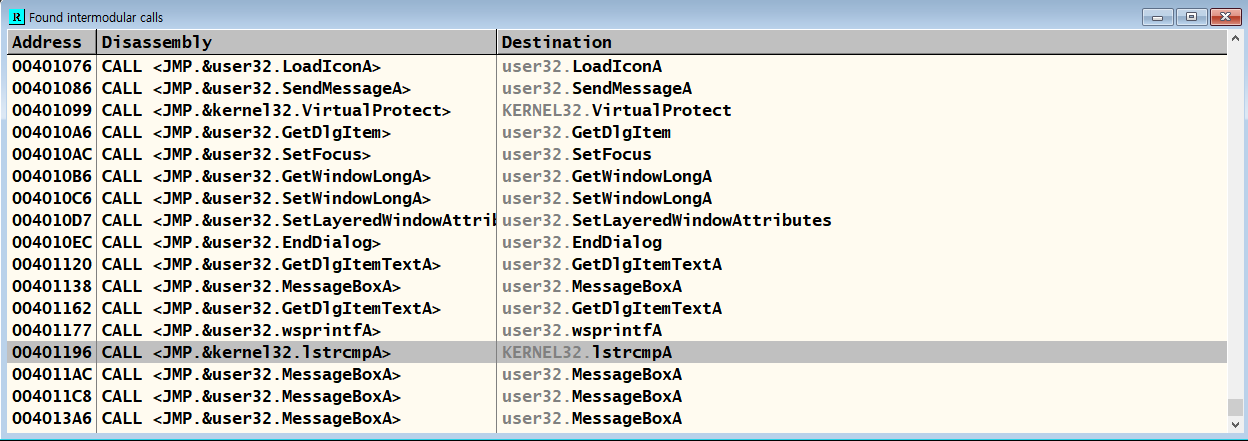Select address 00401162
Image resolution: width=1248 pixels, height=441 pixels.
coord(52,308)
